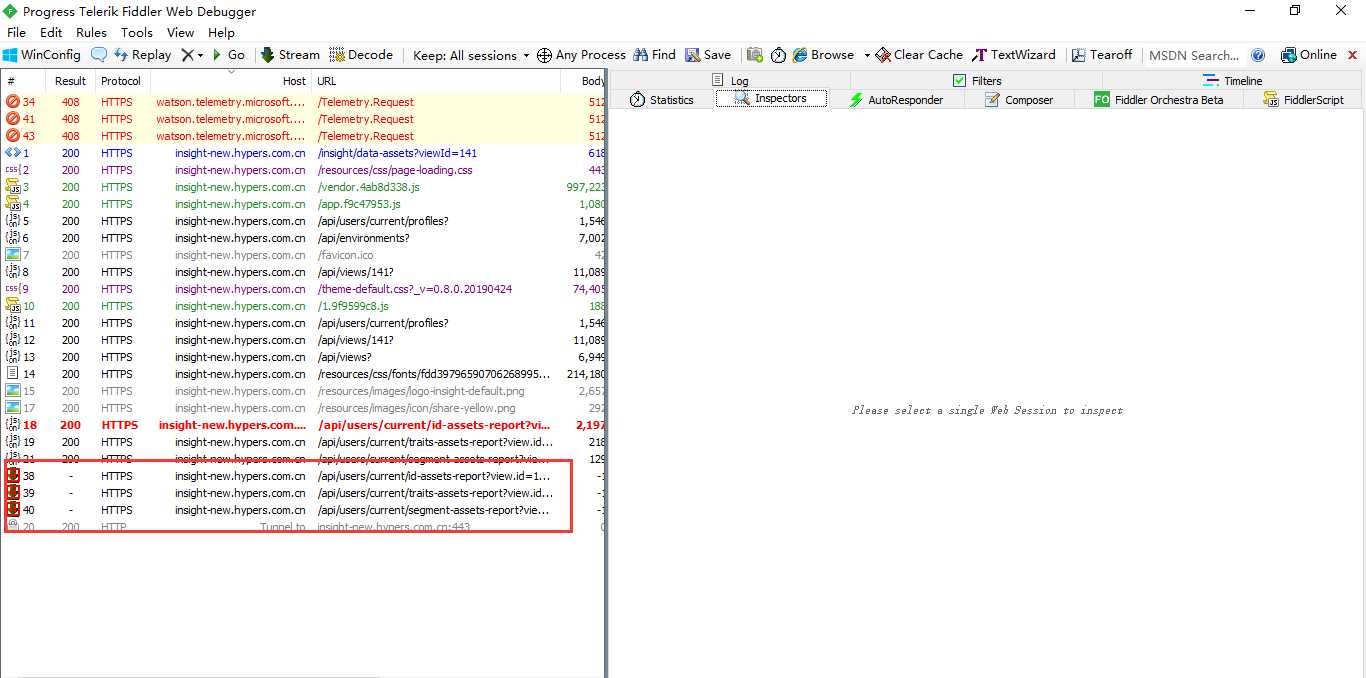The image size is (1366, 678).
Task: Open Find sessions with the binoculars
Action: click(654, 55)
